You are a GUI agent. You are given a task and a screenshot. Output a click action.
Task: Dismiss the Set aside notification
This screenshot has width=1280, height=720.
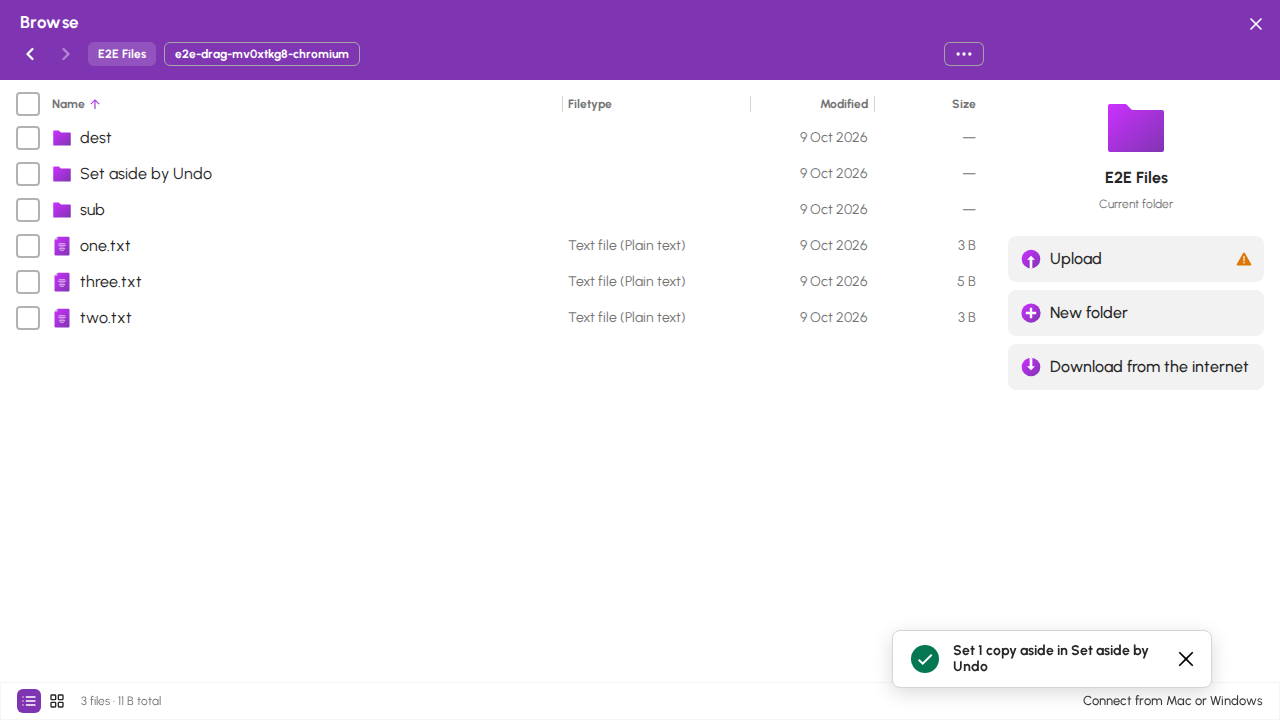[x=1186, y=659]
